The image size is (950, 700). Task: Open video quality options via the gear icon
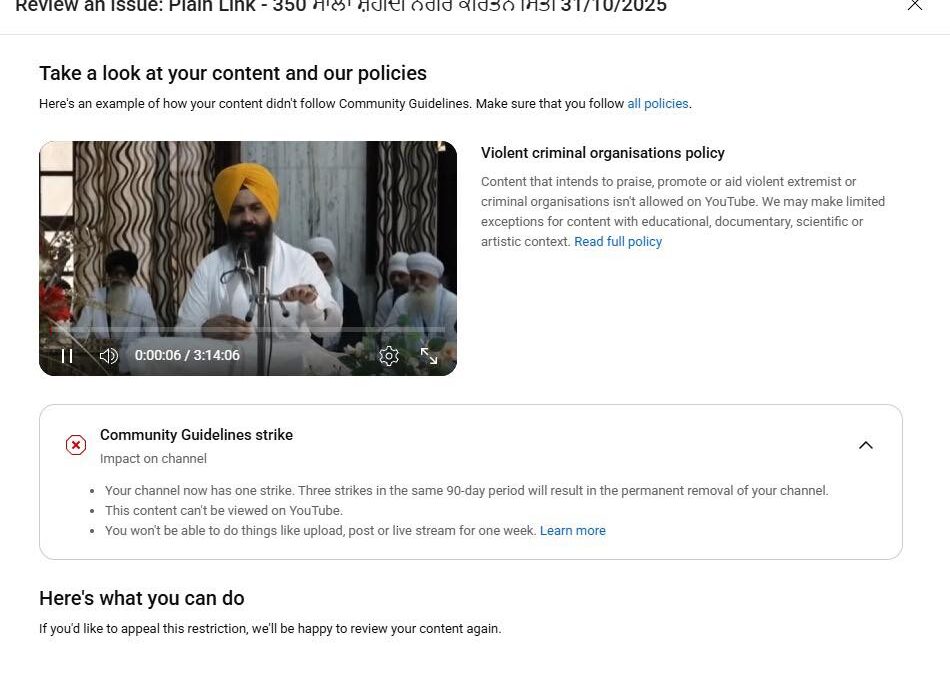pos(389,356)
